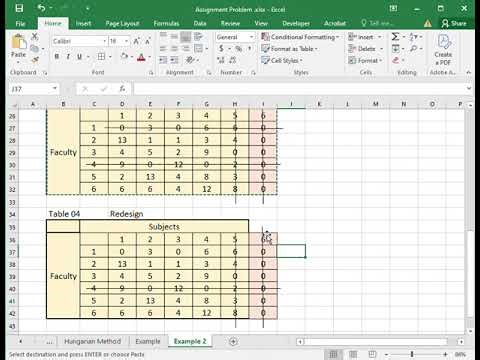Click the New Sheet plus icon

click(x=233, y=341)
